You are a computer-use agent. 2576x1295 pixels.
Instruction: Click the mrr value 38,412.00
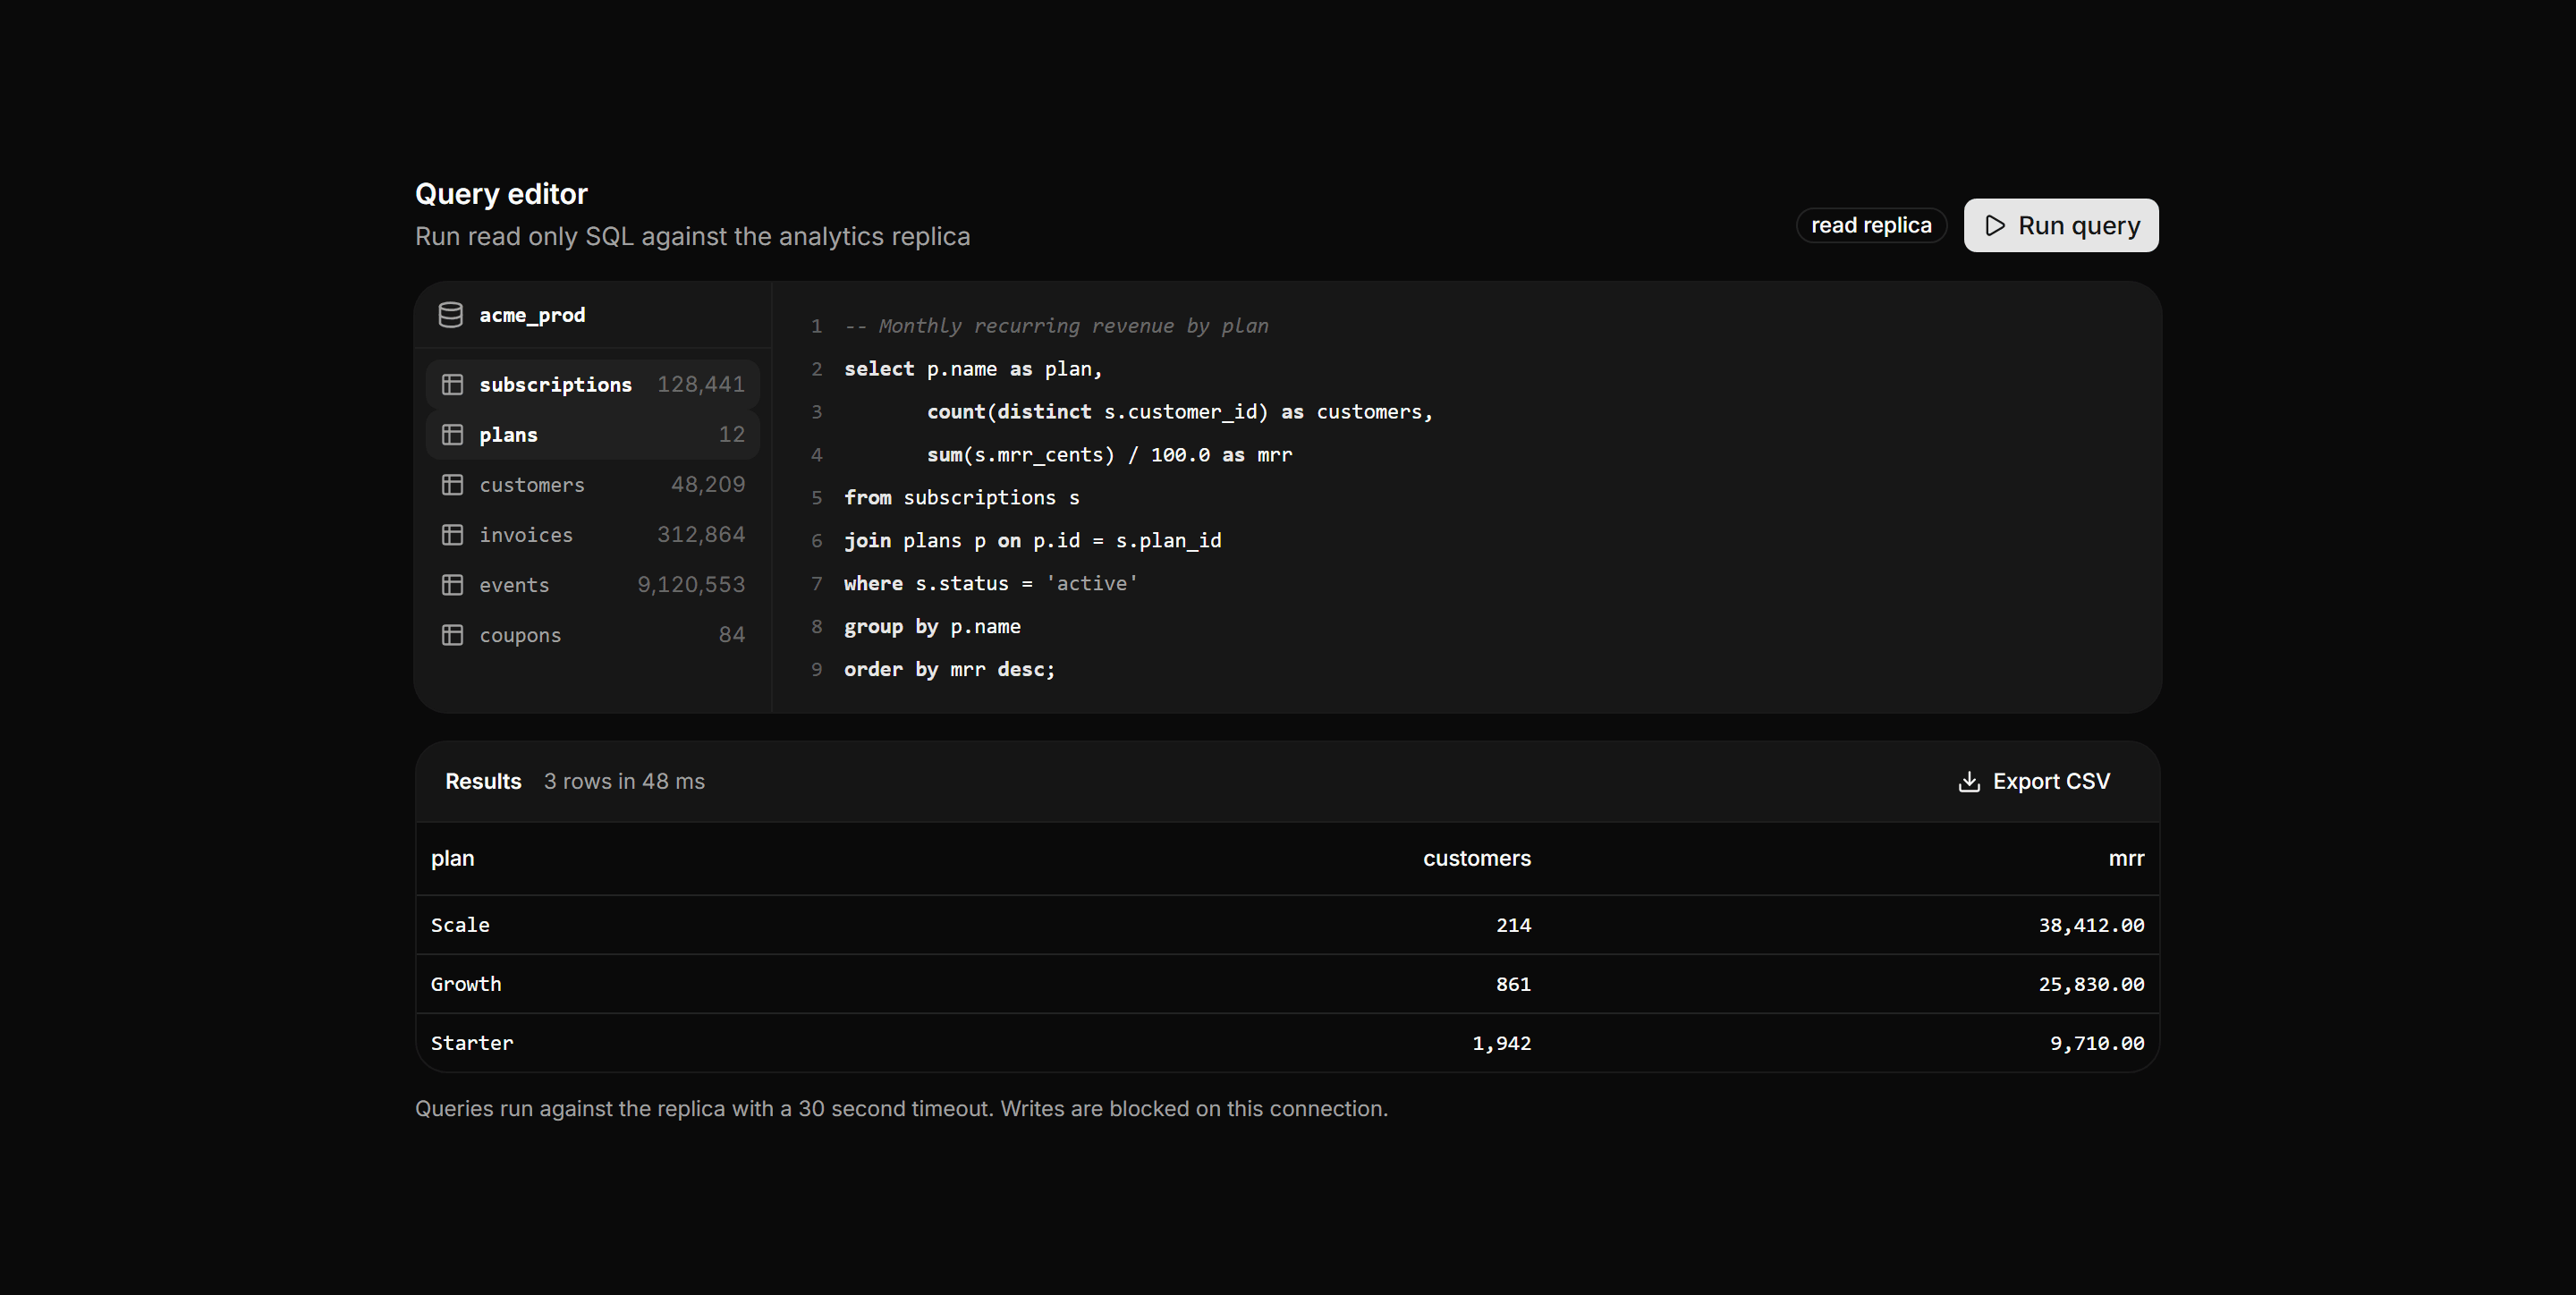(x=2091, y=925)
